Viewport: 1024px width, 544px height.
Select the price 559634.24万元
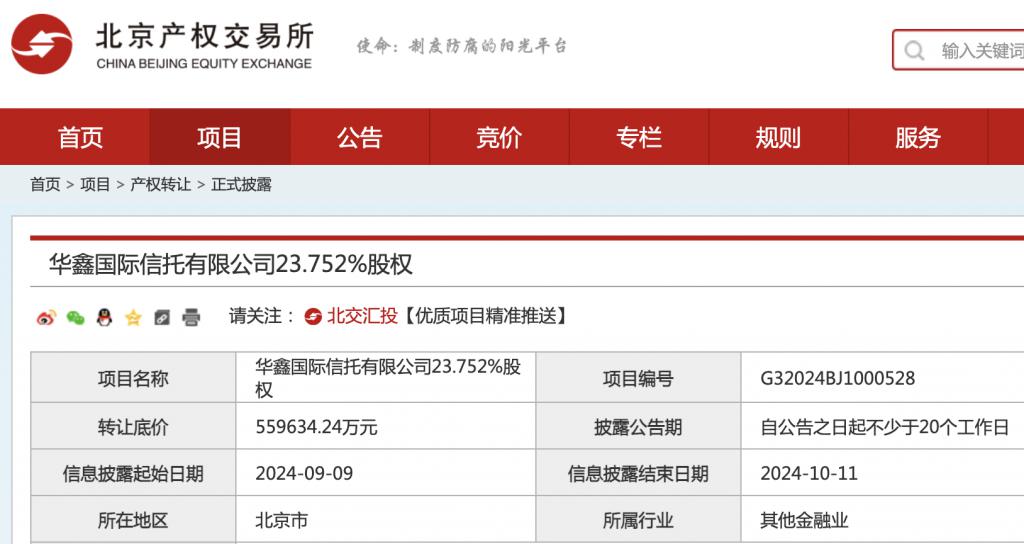coord(316,427)
